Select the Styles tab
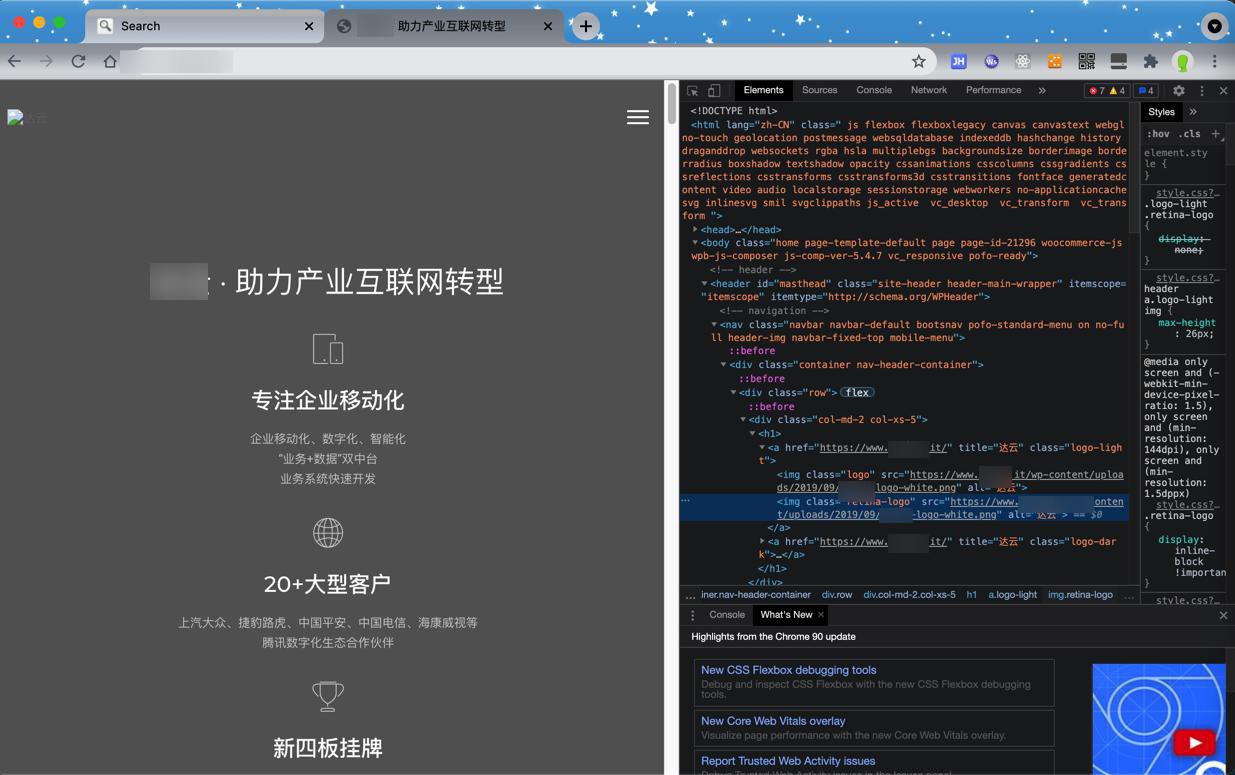The image size is (1235, 775). pyautogui.click(x=1161, y=112)
